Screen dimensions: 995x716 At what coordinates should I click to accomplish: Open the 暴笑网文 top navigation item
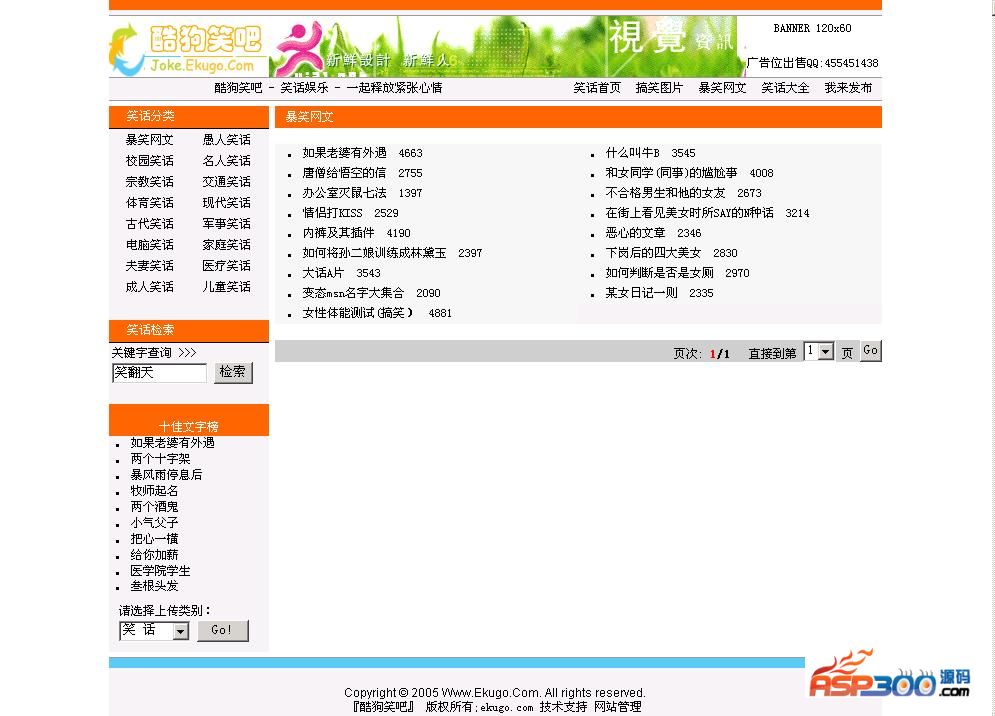[x=722, y=88]
